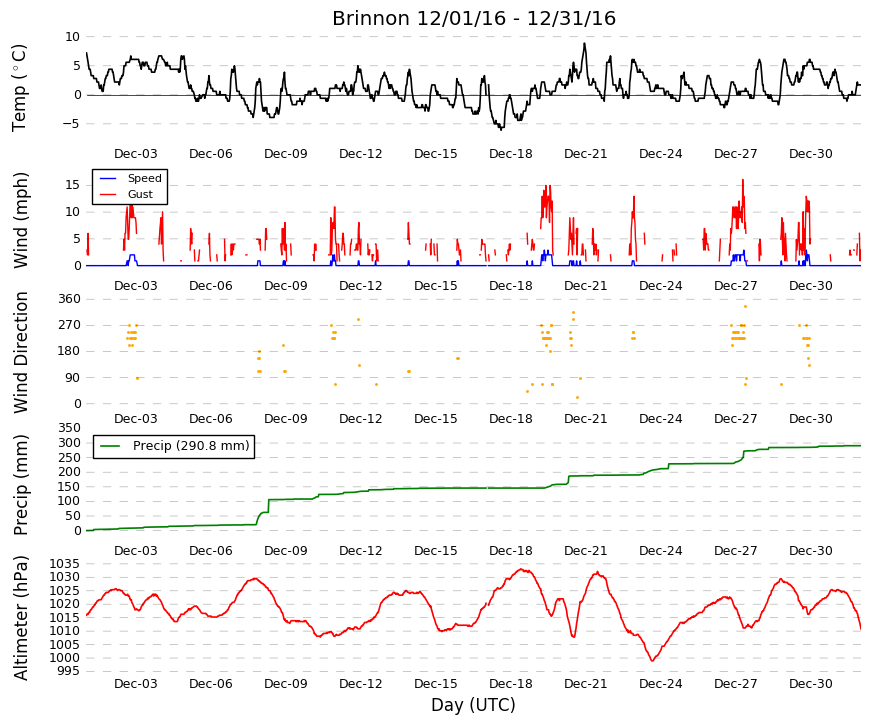Click the Dec-21 tick under temperature plot

click(x=585, y=154)
